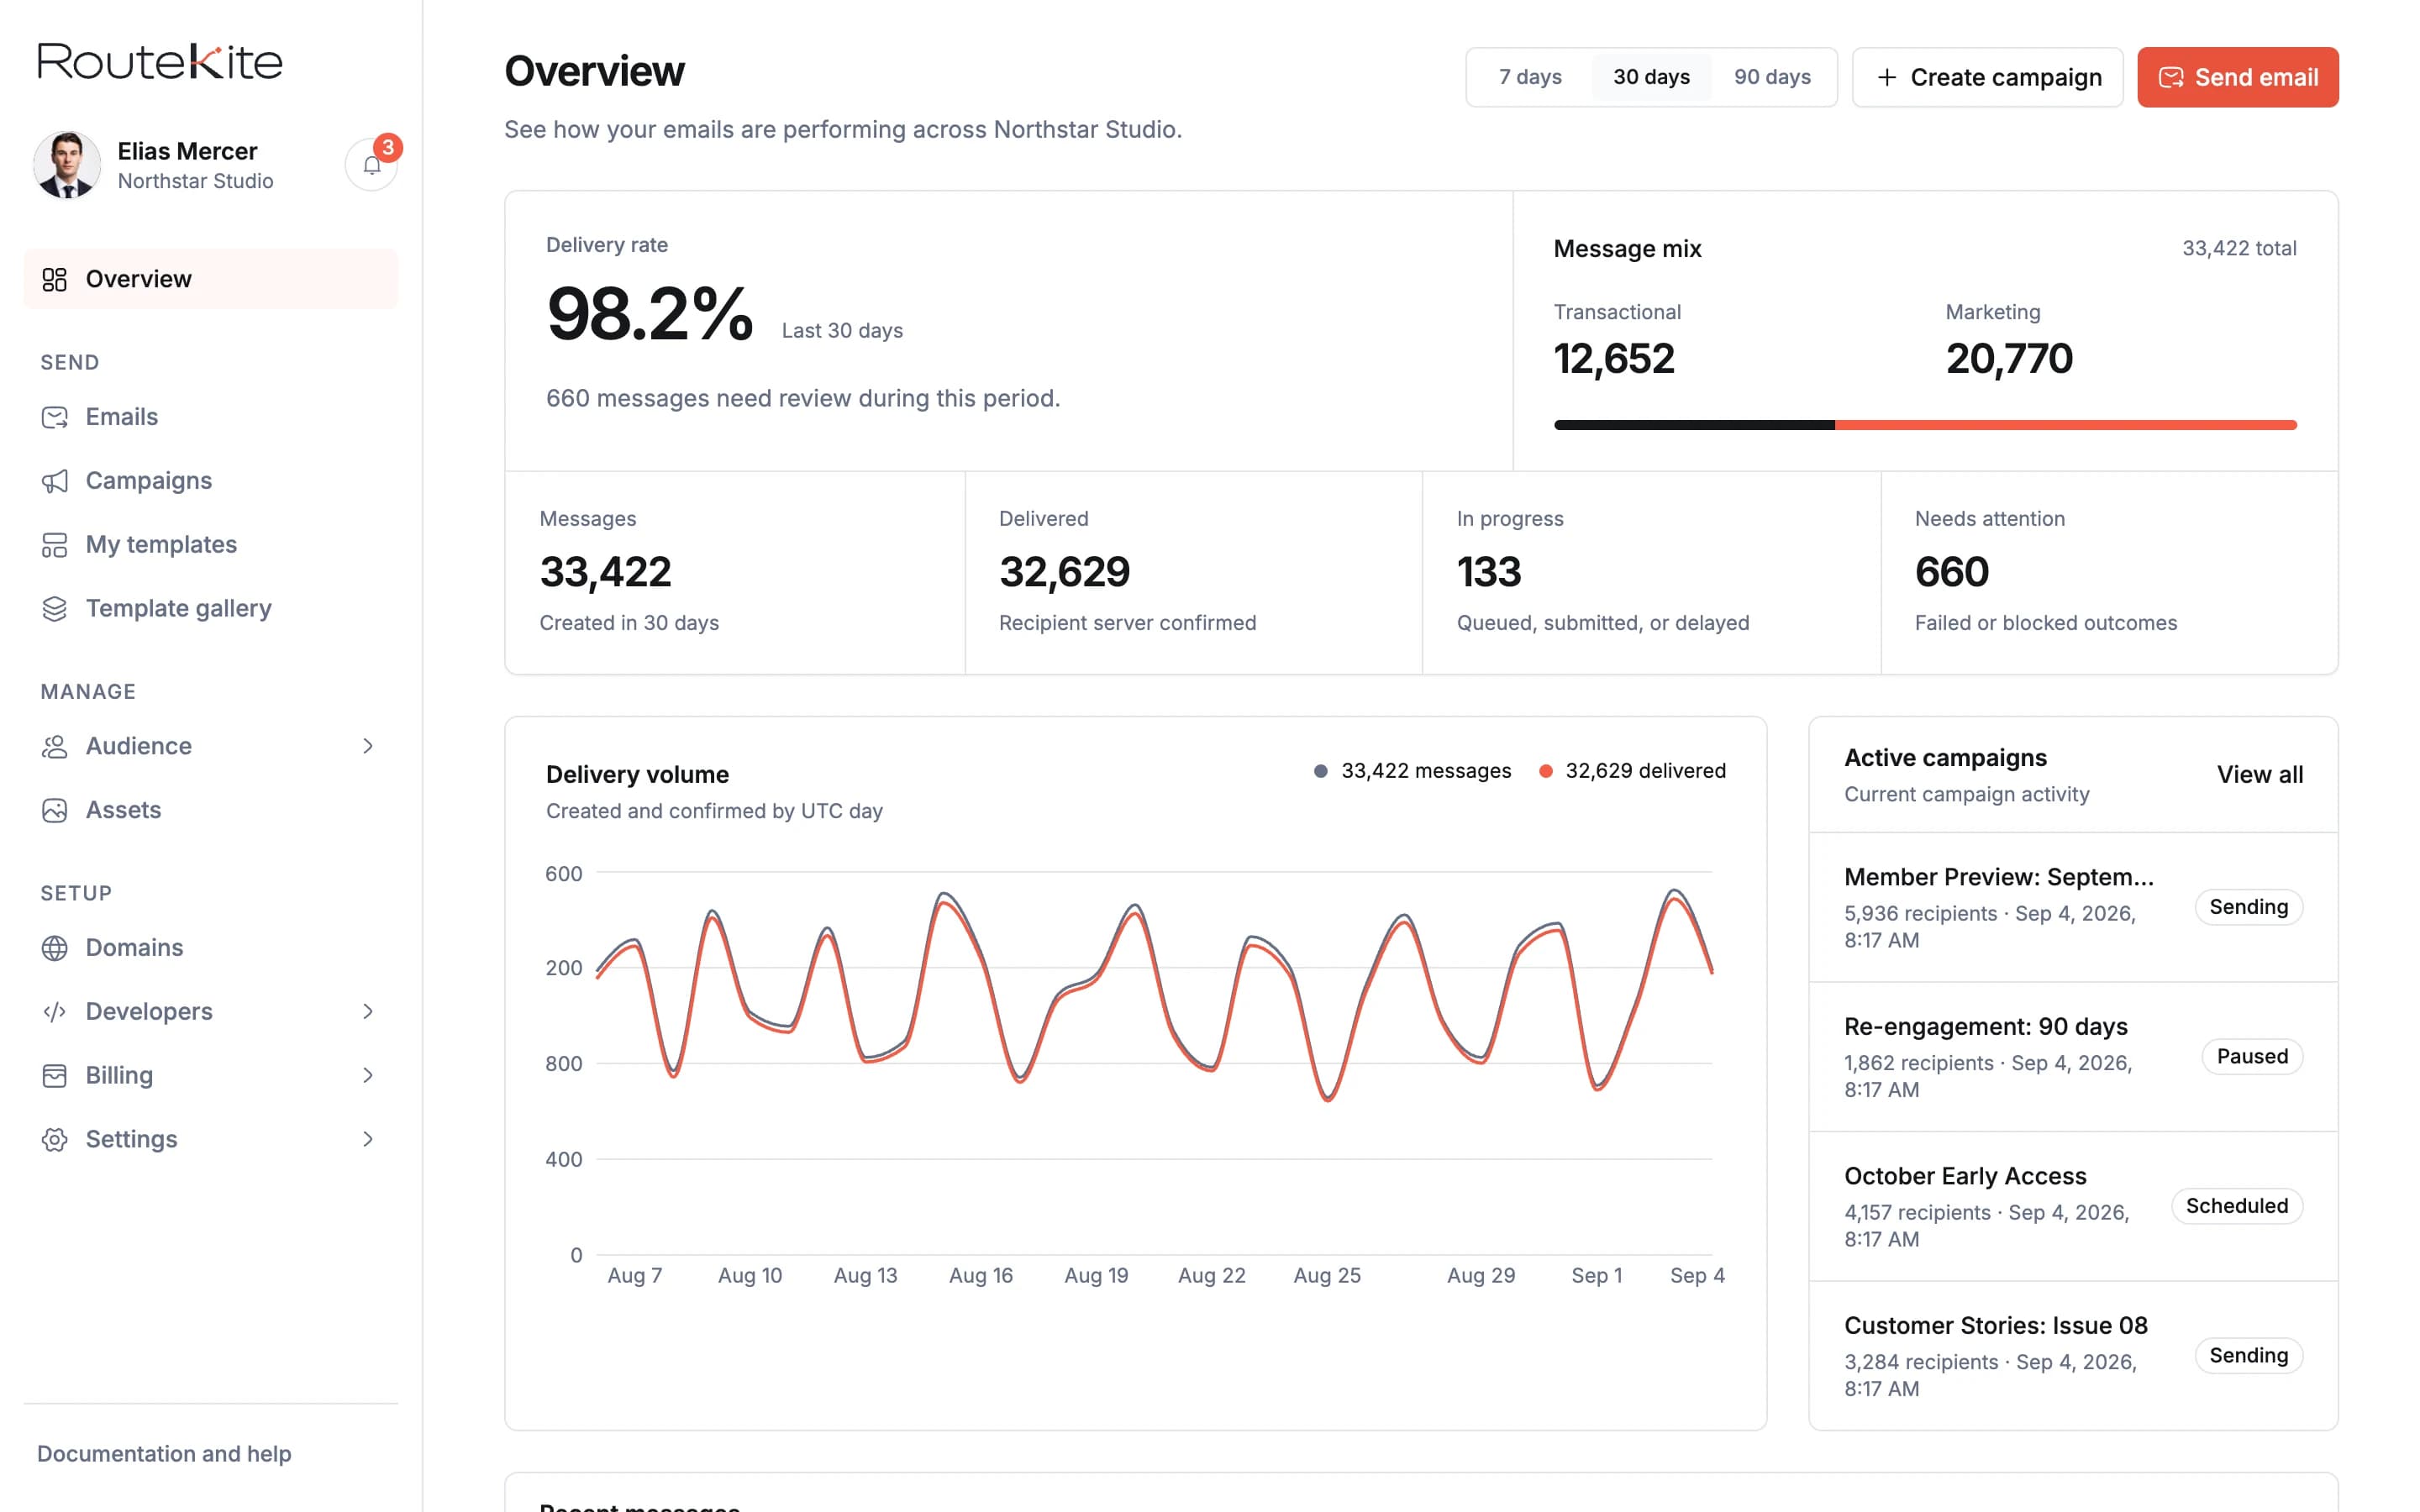Open Documentation and help link
The image size is (2420, 1512).
164,1454
